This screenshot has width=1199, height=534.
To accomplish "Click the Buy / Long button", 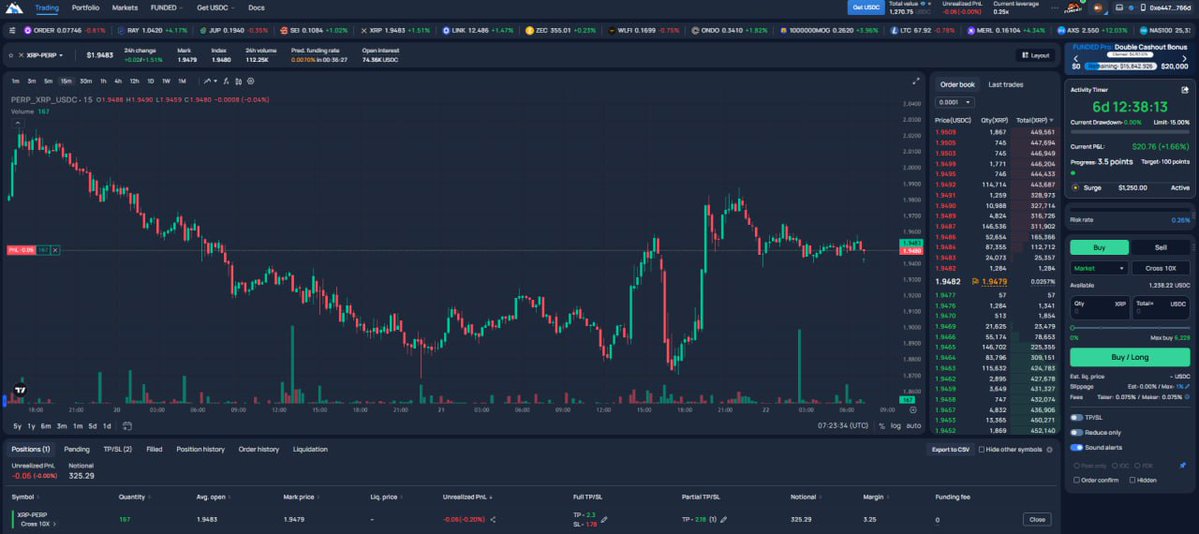I will click(x=1130, y=357).
